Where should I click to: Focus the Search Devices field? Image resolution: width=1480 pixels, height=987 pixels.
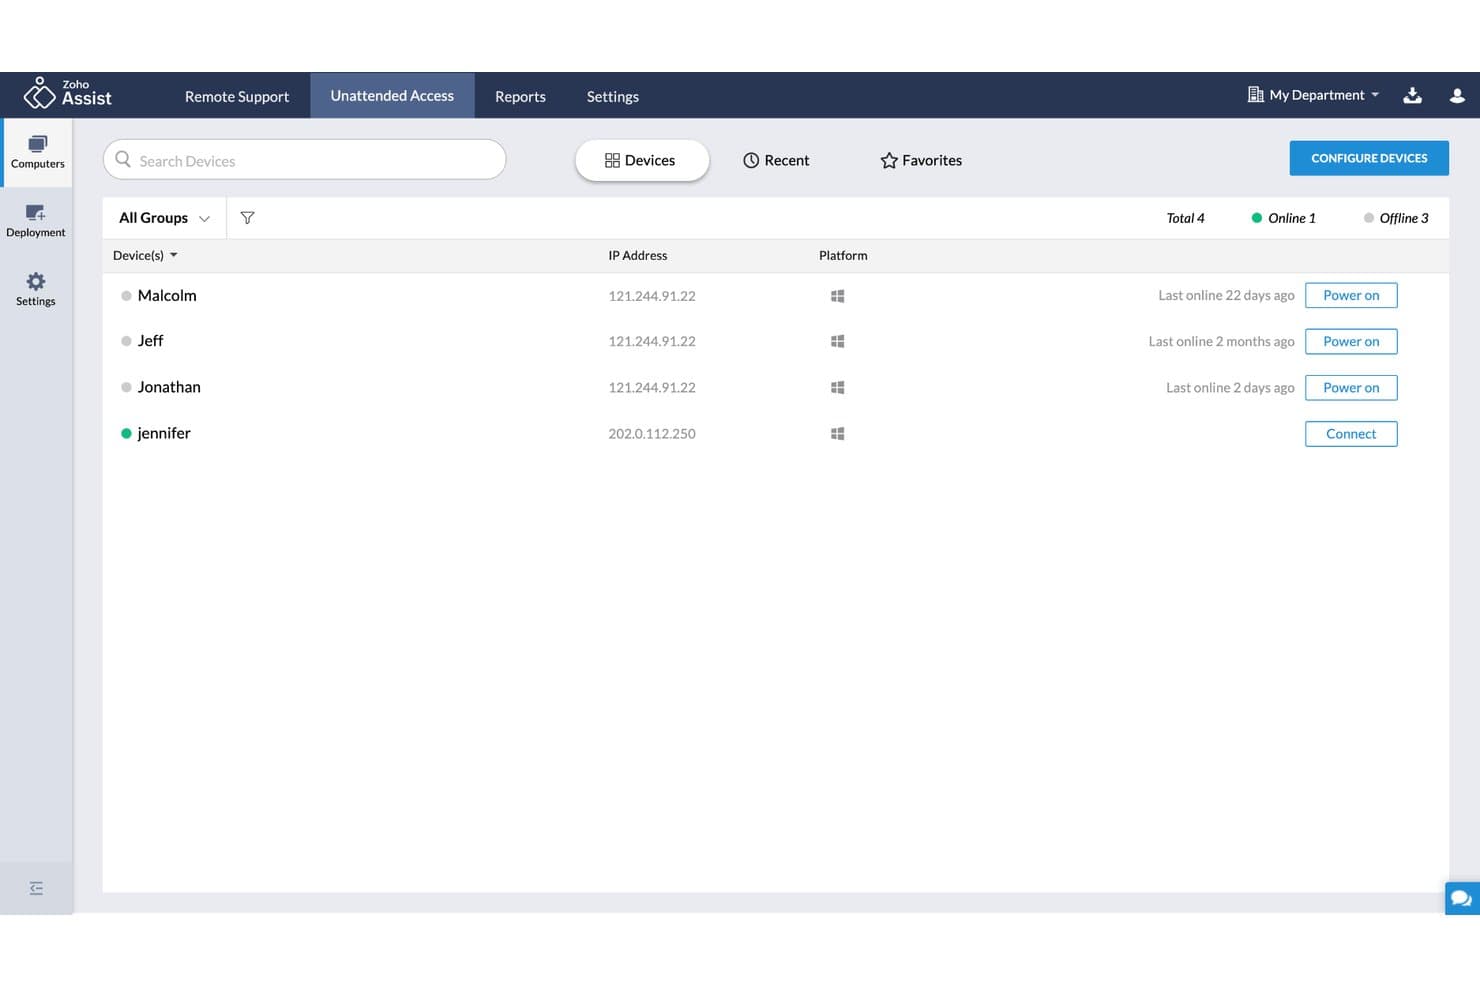click(x=304, y=160)
